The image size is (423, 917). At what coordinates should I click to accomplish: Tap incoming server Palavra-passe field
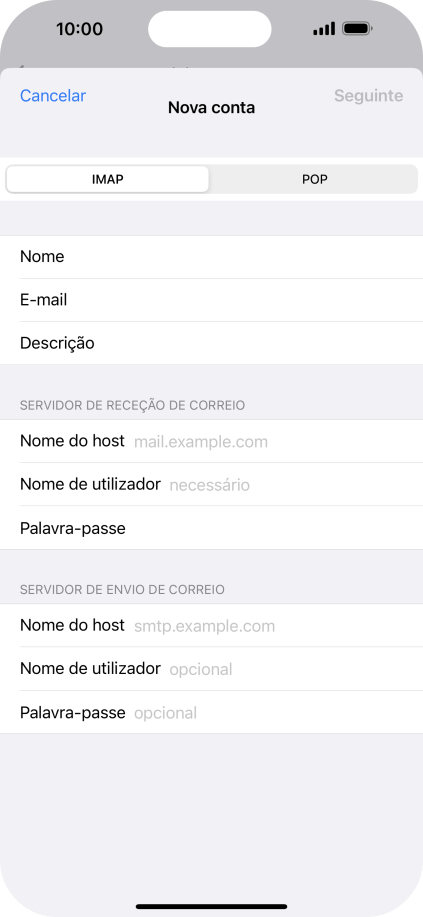coord(211,528)
